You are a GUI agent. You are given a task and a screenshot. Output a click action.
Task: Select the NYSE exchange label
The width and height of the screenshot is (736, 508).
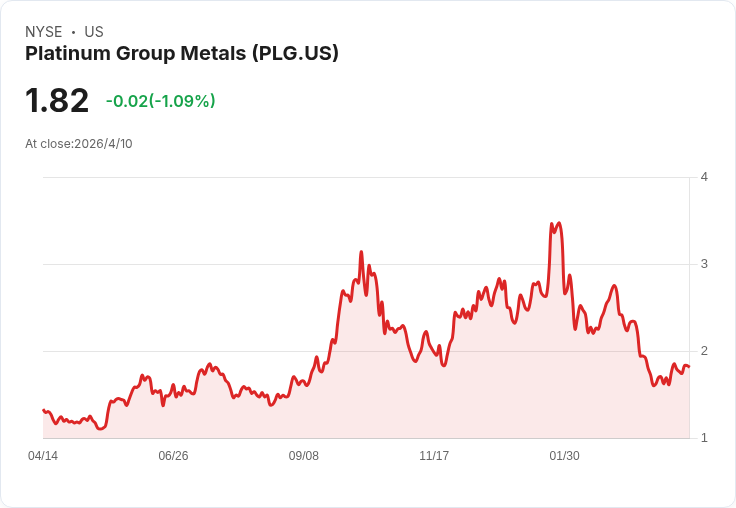coord(43,32)
